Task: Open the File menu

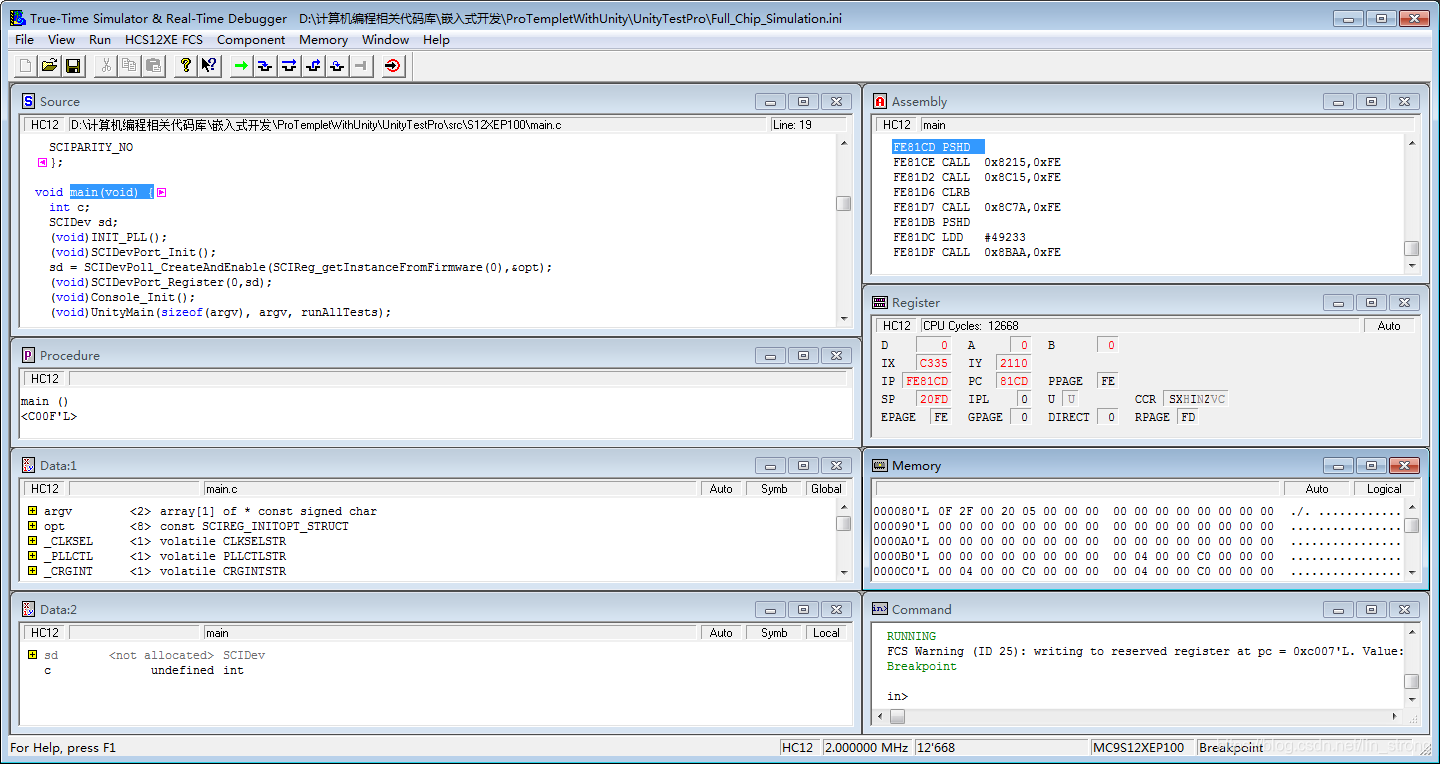Action: (x=24, y=40)
